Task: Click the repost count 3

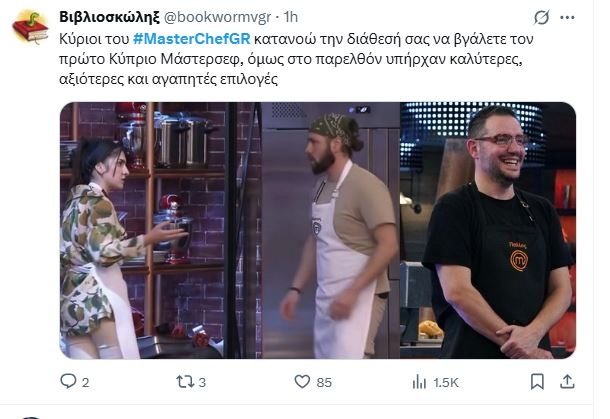Action: (x=202, y=383)
